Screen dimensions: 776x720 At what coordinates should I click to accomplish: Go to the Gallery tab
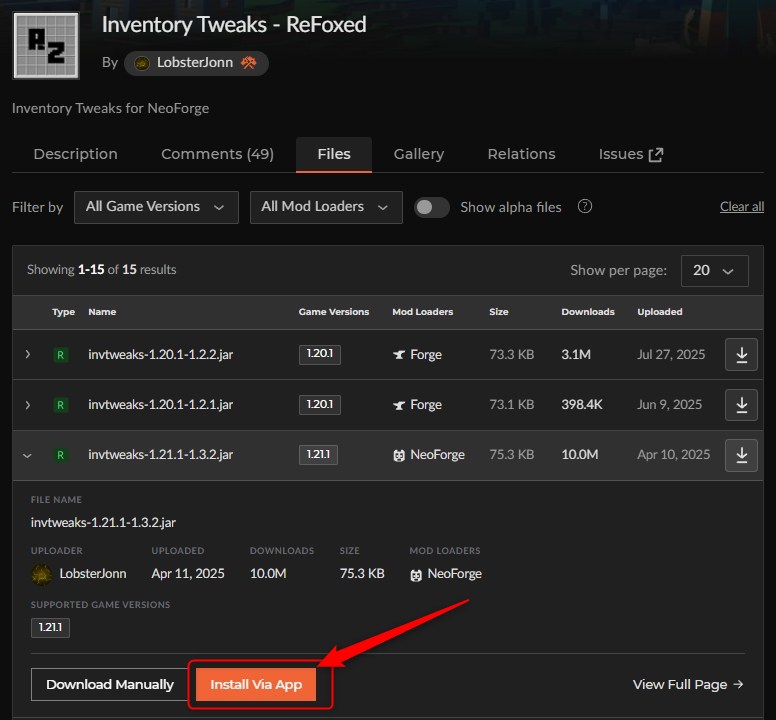pyautogui.click(x=419, y=154)
